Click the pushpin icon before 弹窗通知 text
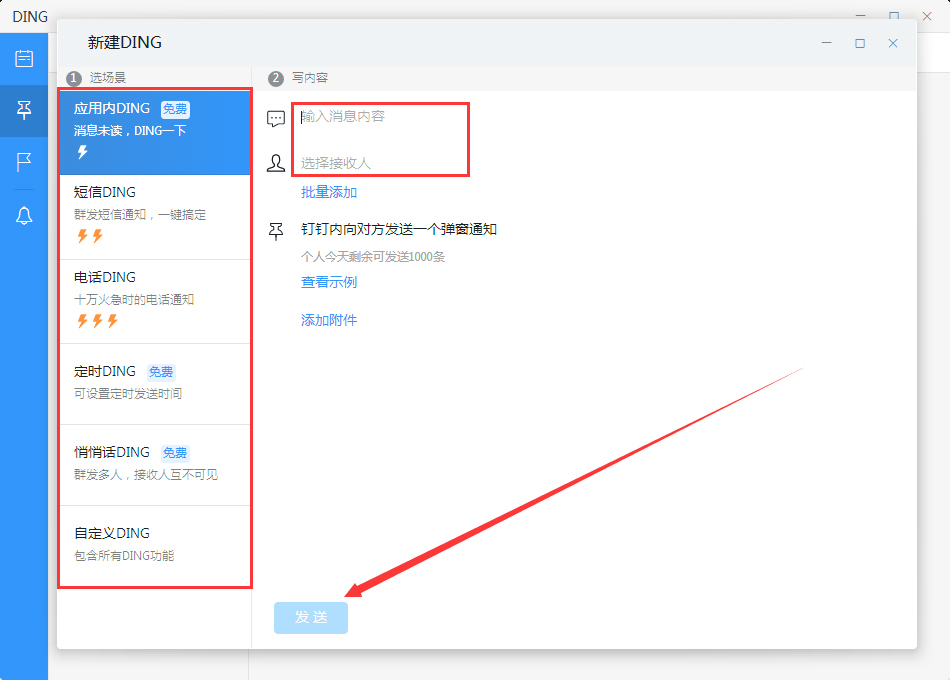950x680 pixels. tap(275, 230)
